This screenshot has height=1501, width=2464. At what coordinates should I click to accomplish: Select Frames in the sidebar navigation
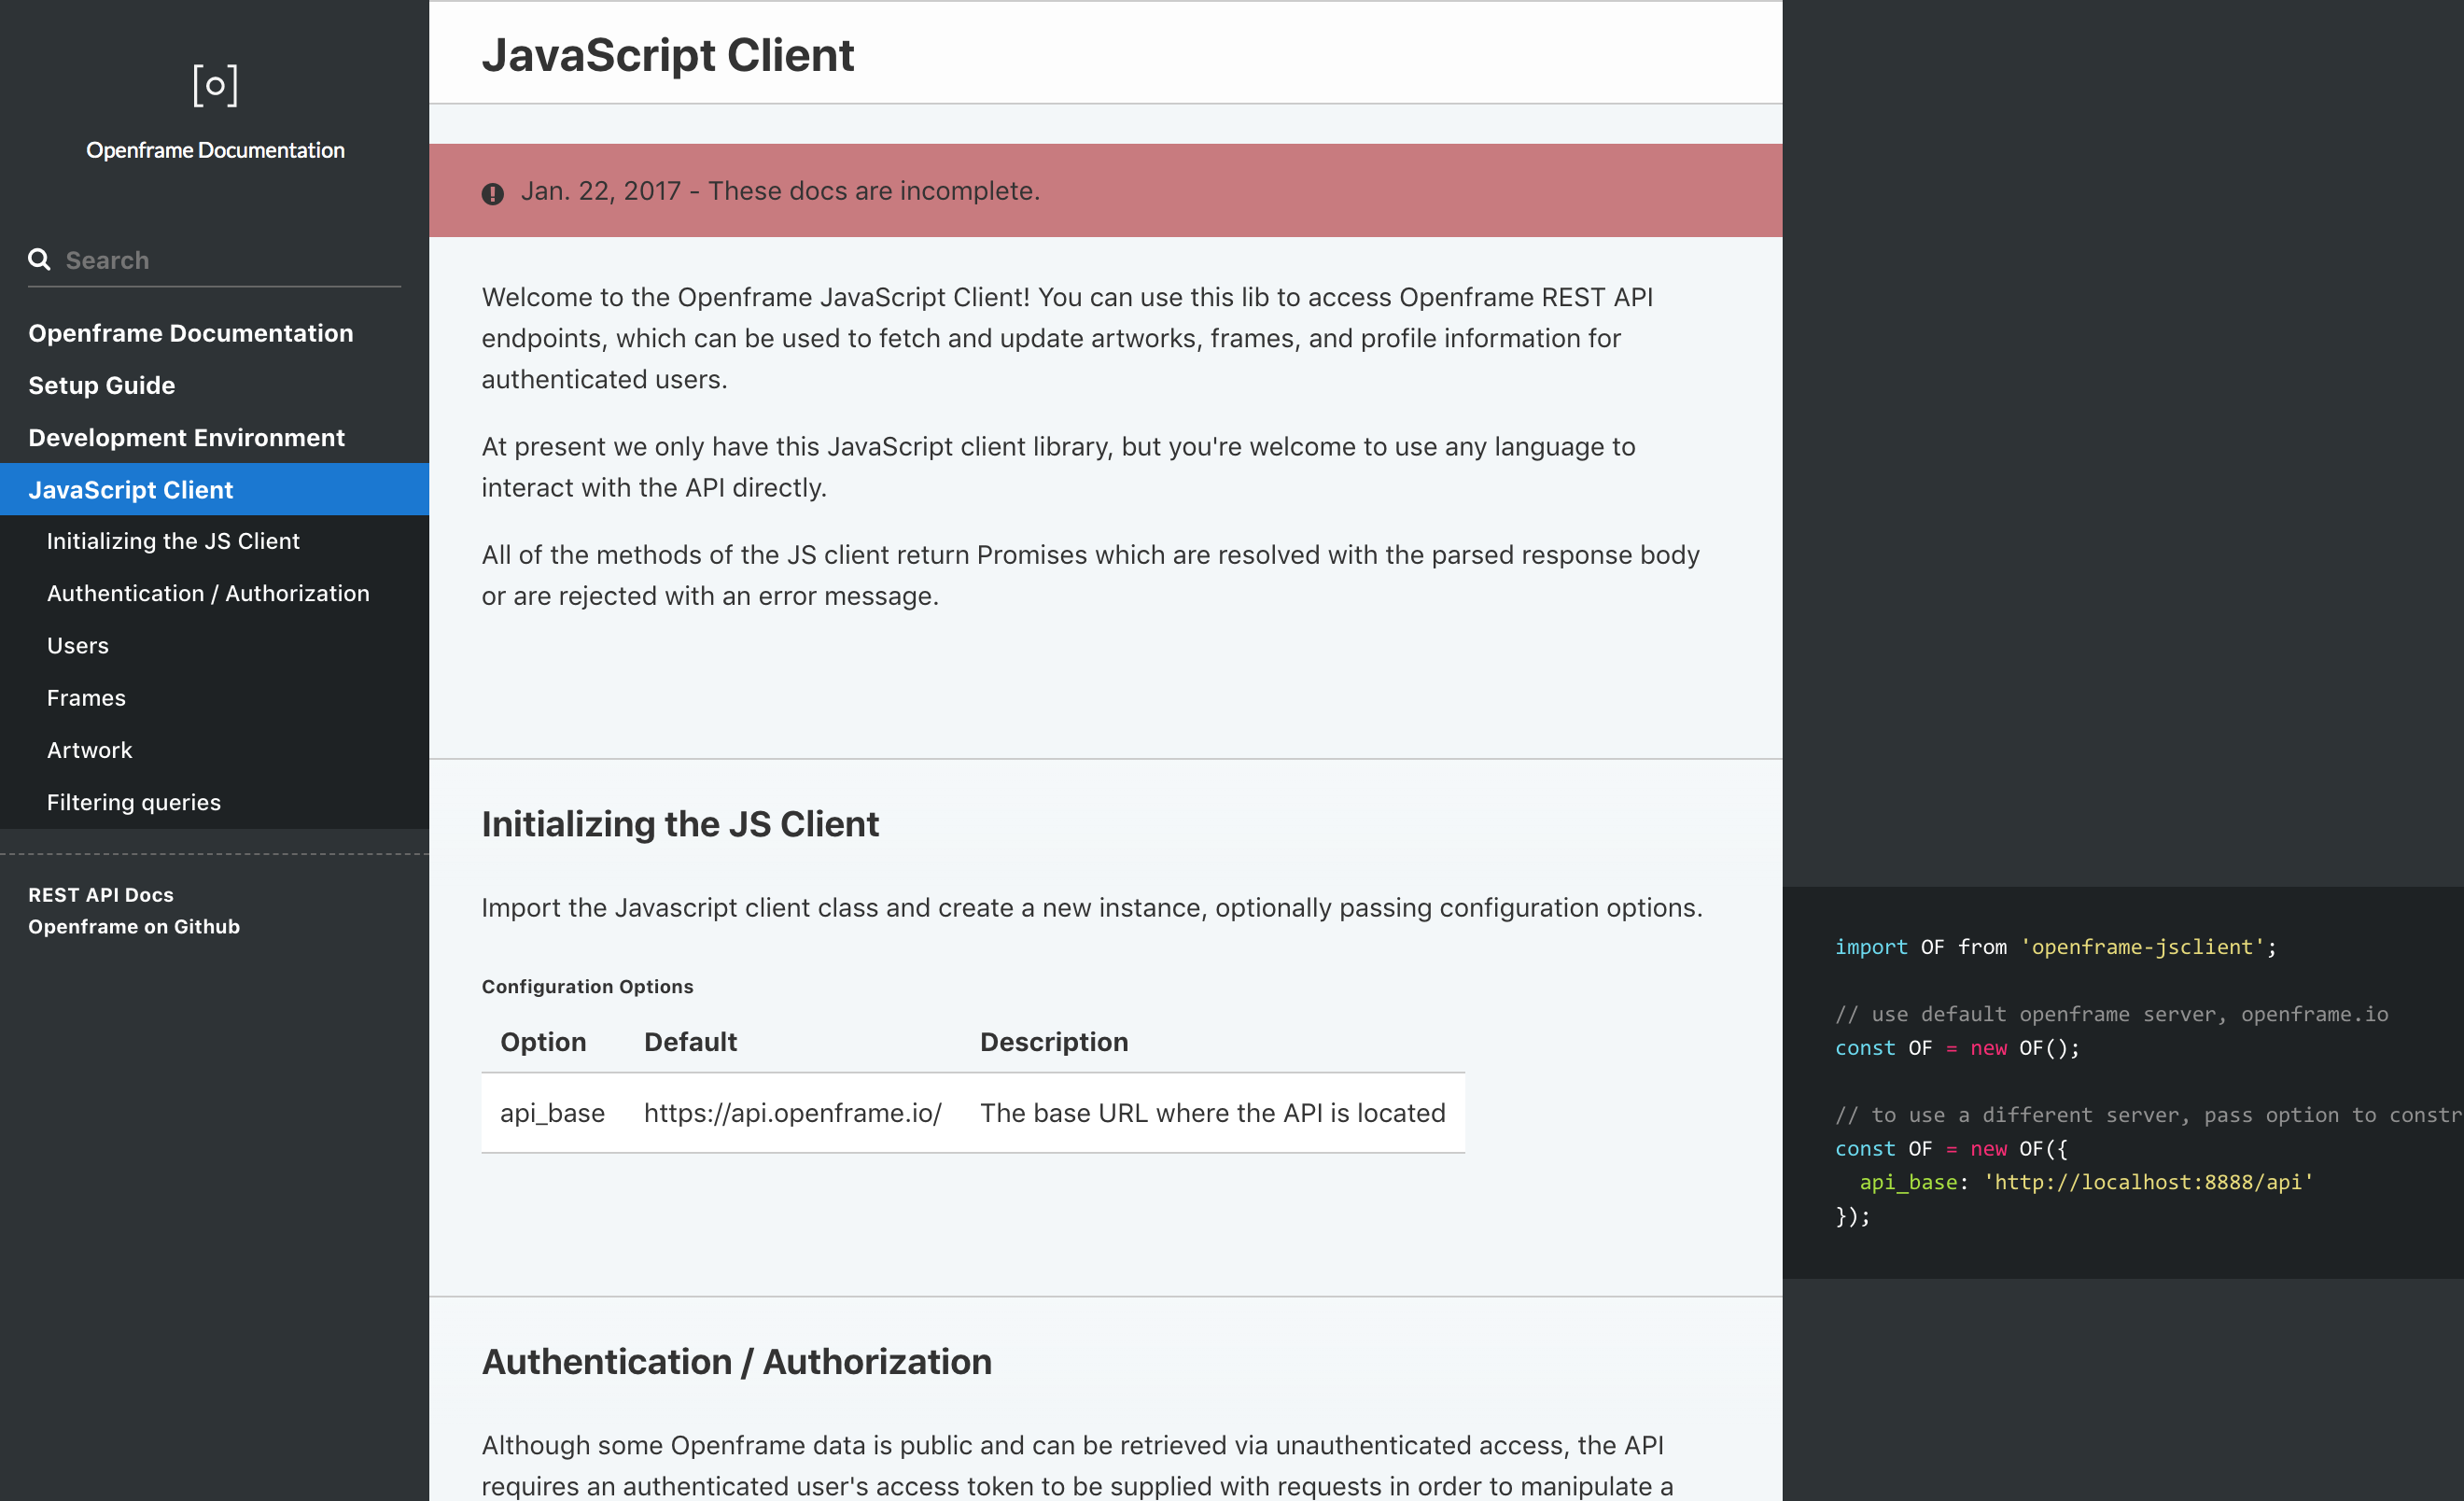[x=86, y=697]
